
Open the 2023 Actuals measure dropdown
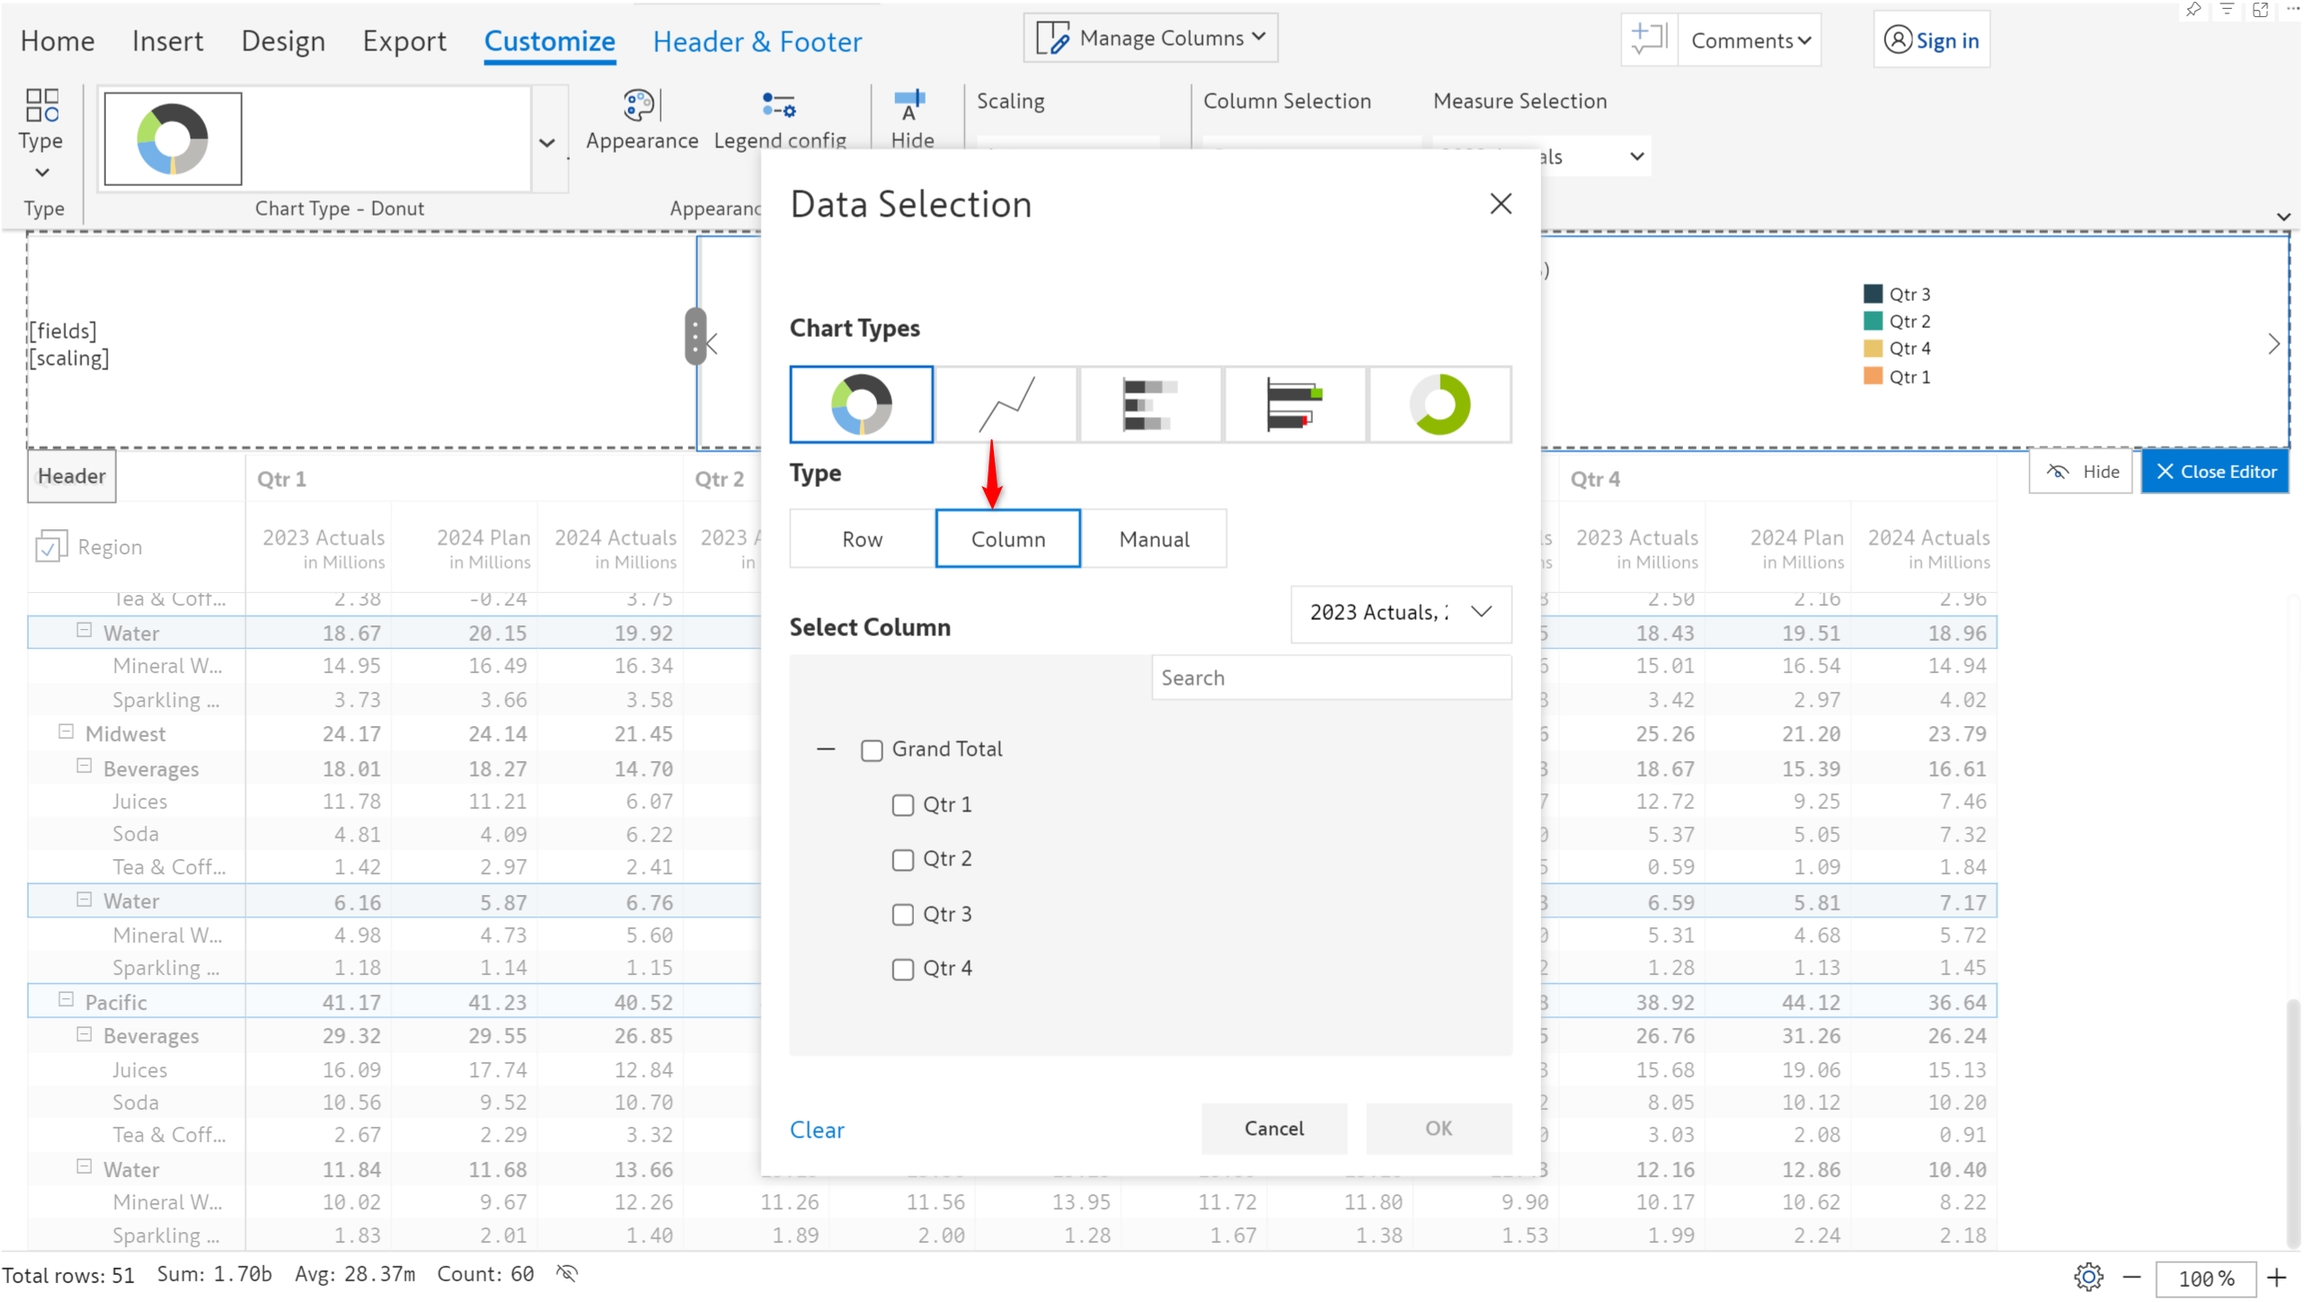tap(1400, 612)
